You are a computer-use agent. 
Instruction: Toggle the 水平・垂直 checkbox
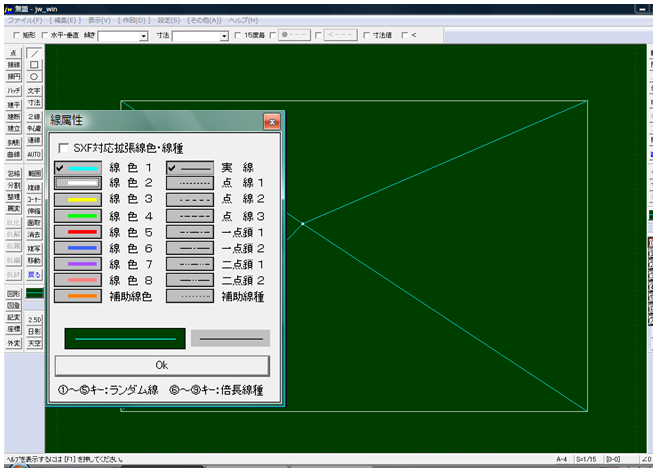point(47,35)
